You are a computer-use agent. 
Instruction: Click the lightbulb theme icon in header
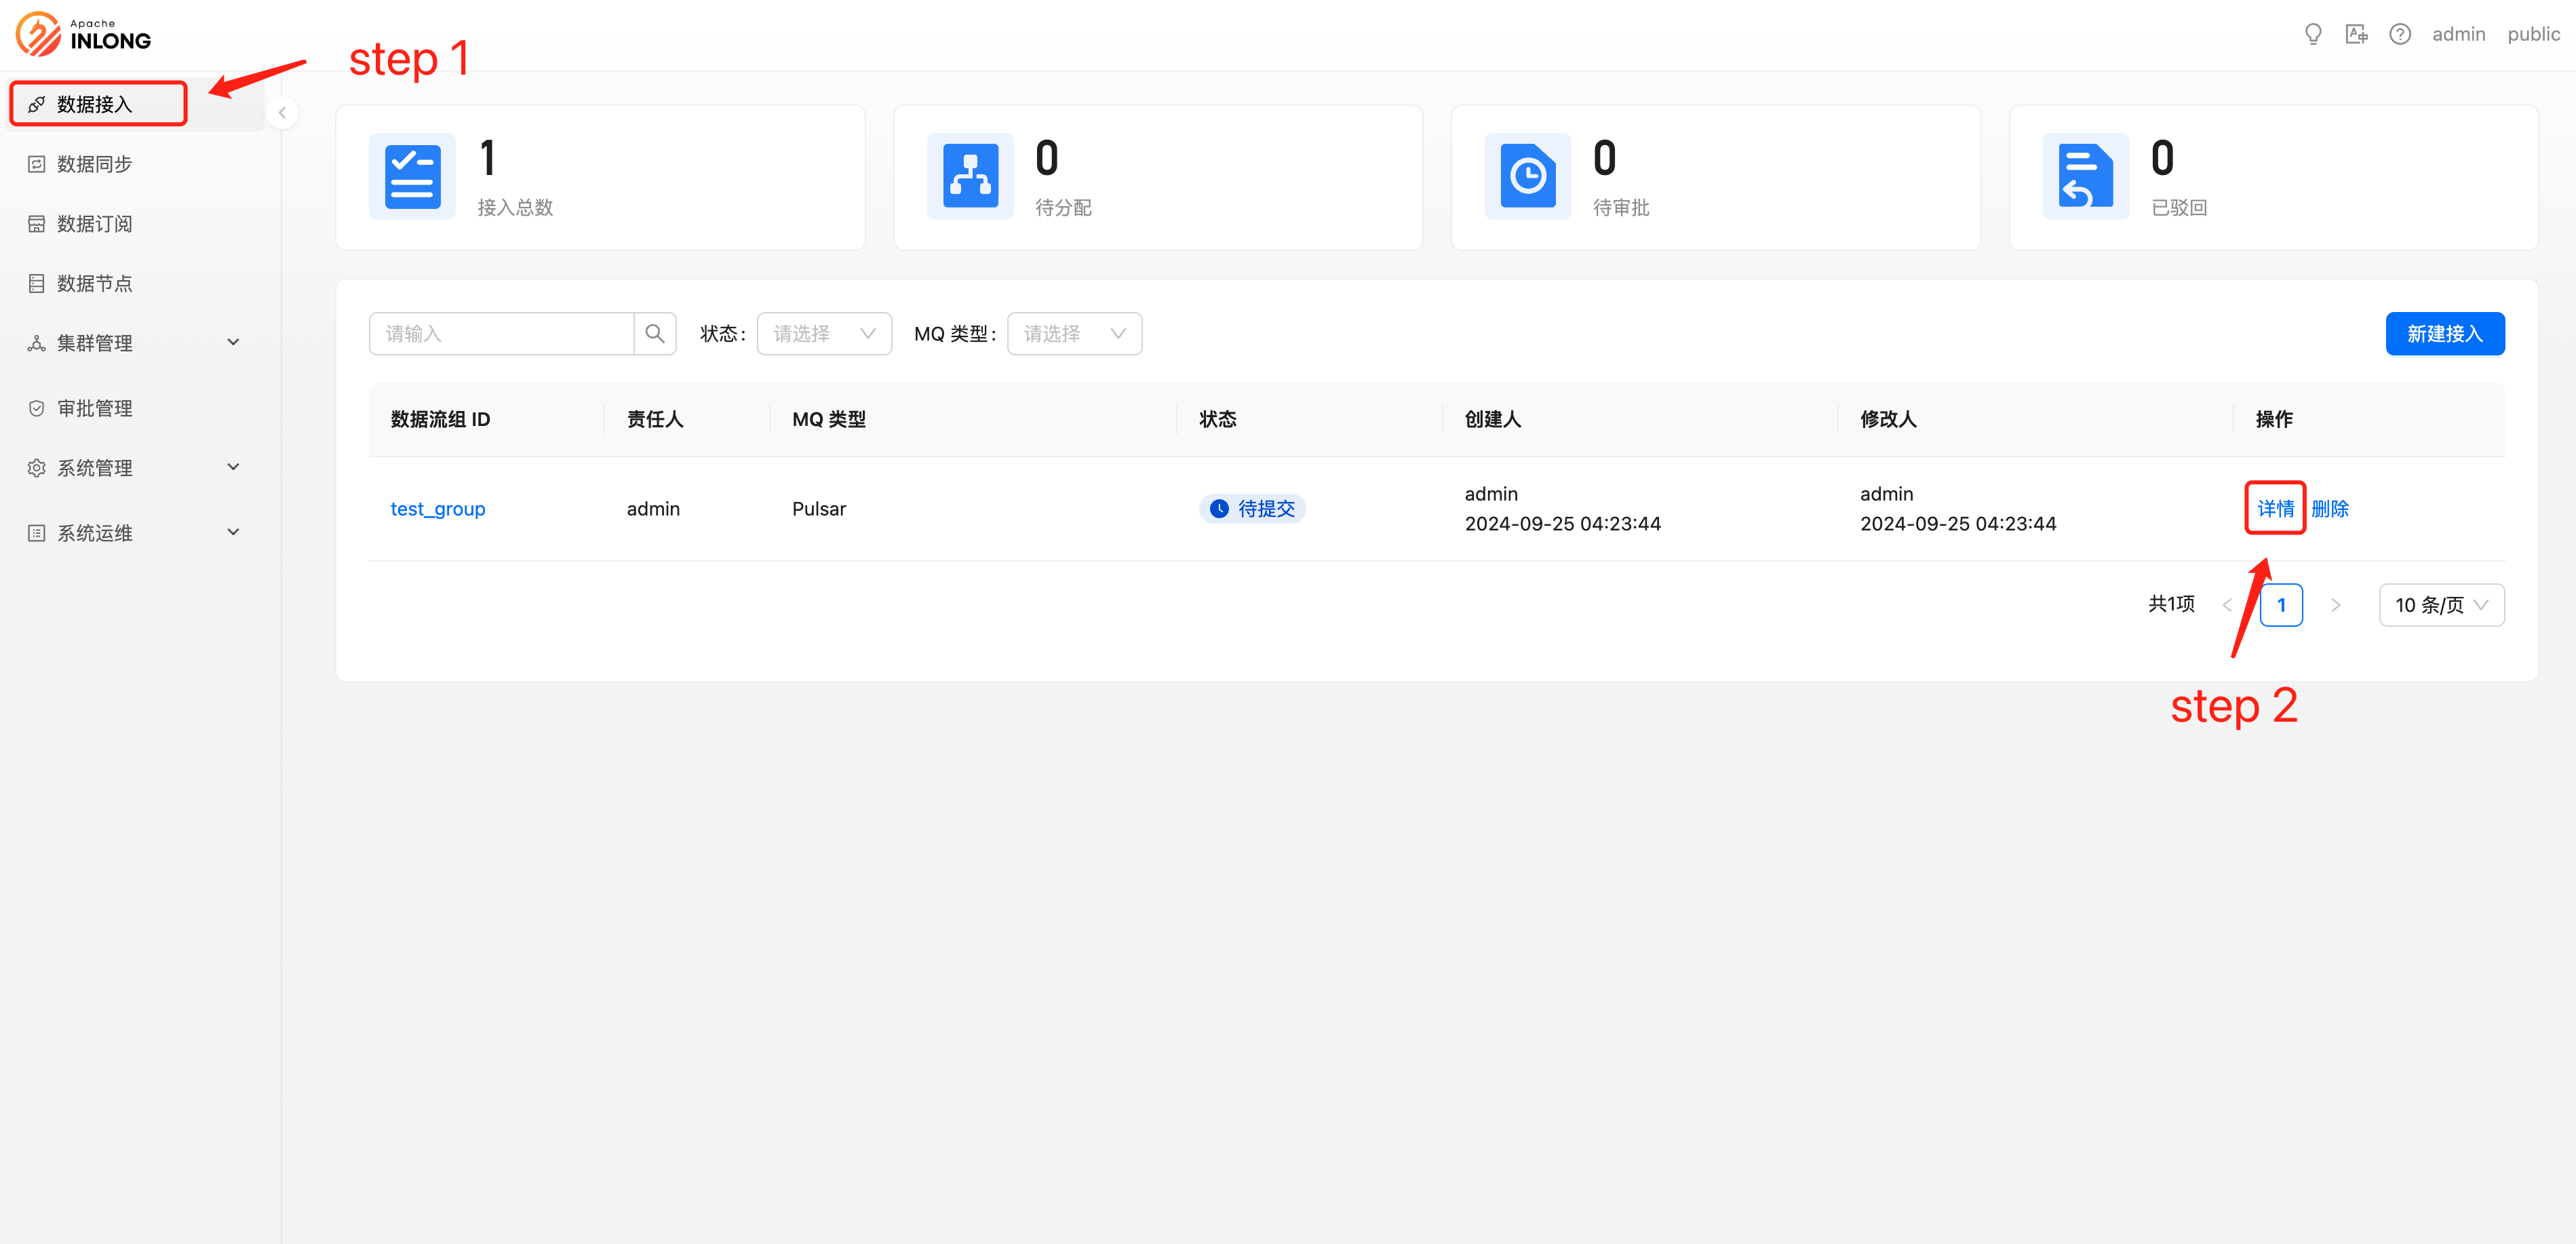coord(2312,34)
